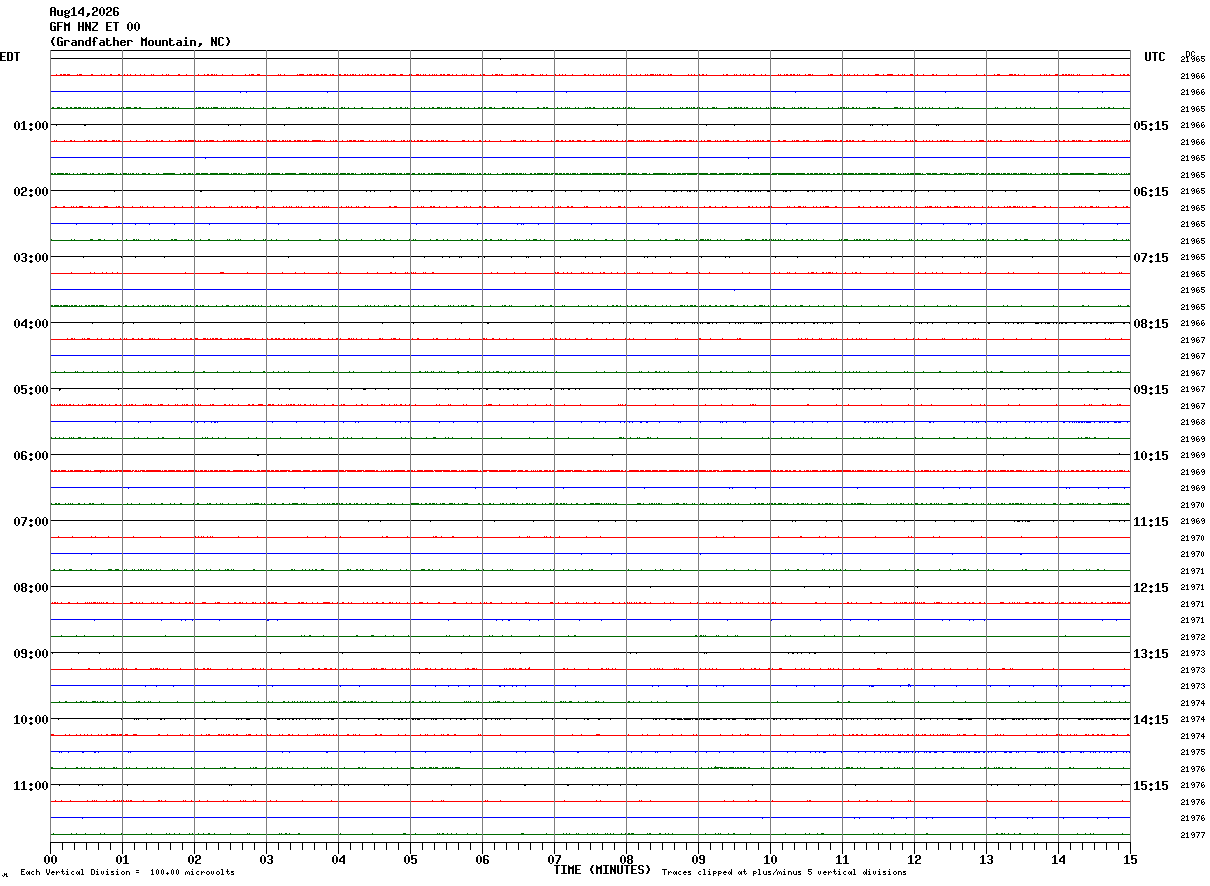Click minute 07 on the time axis
Image resolution: width=1210 pixels, height=886 pixels.
(x=554, y=859)
